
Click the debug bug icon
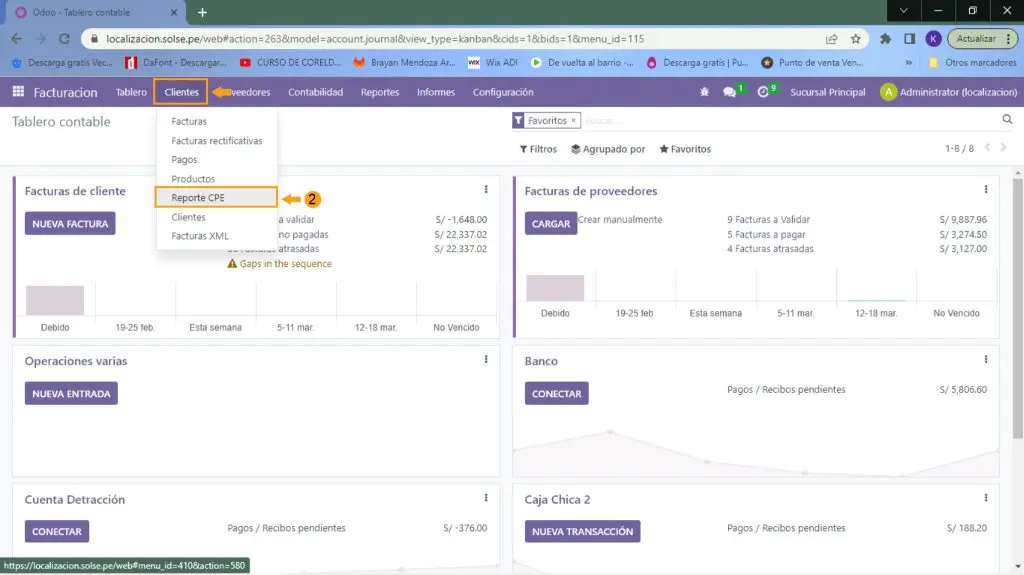(x=704, y=92)
